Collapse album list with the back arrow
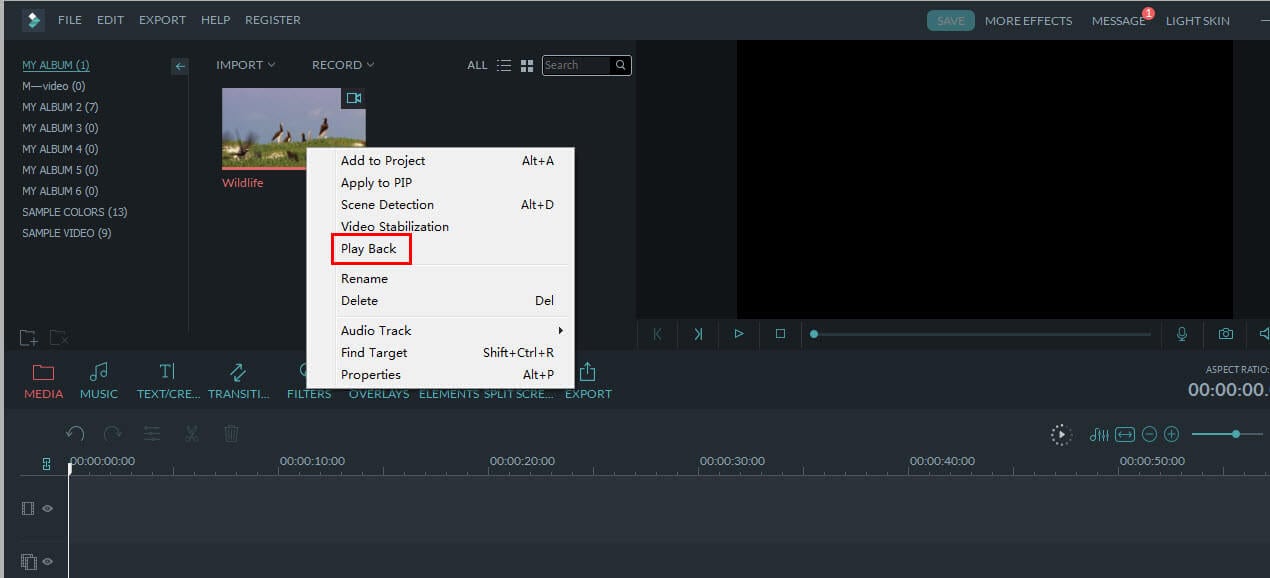Screen dimensions: 1270x578 point(180,66)
